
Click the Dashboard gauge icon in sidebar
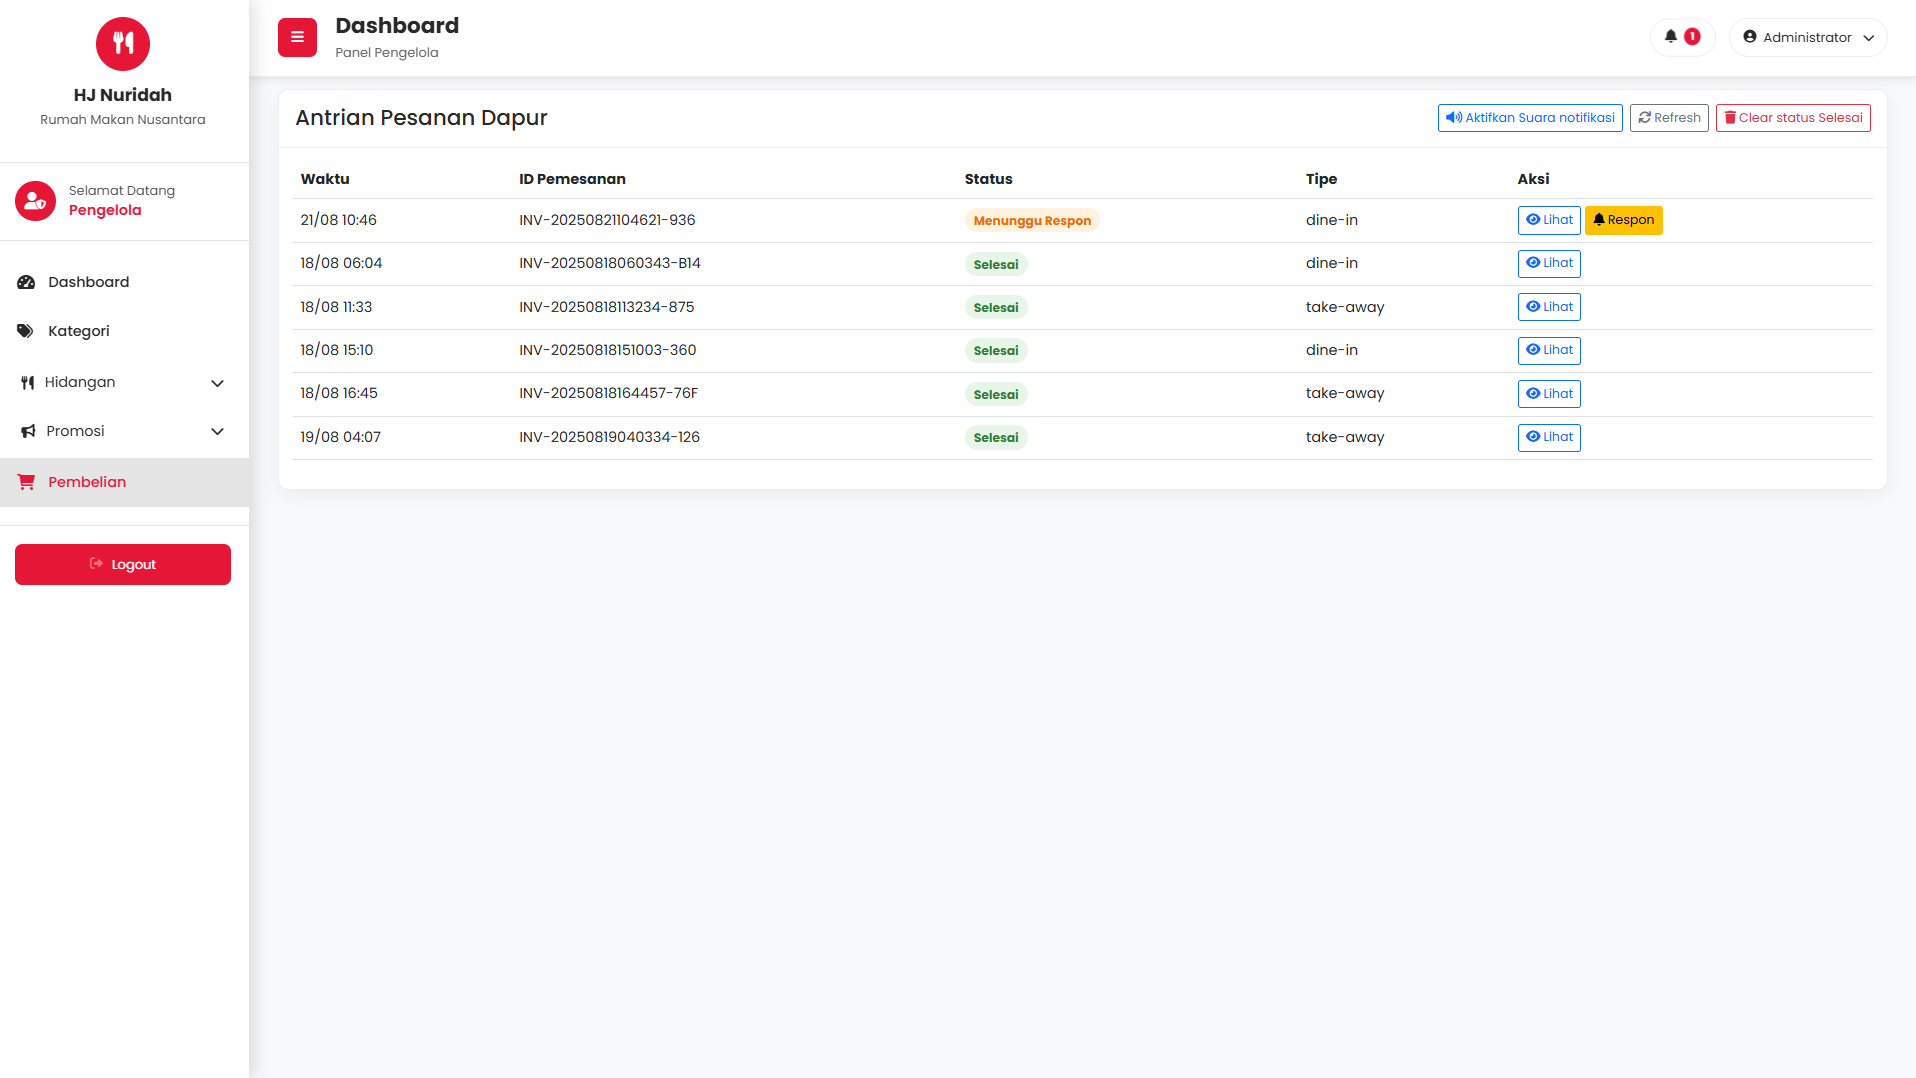(x=27, y=283)
